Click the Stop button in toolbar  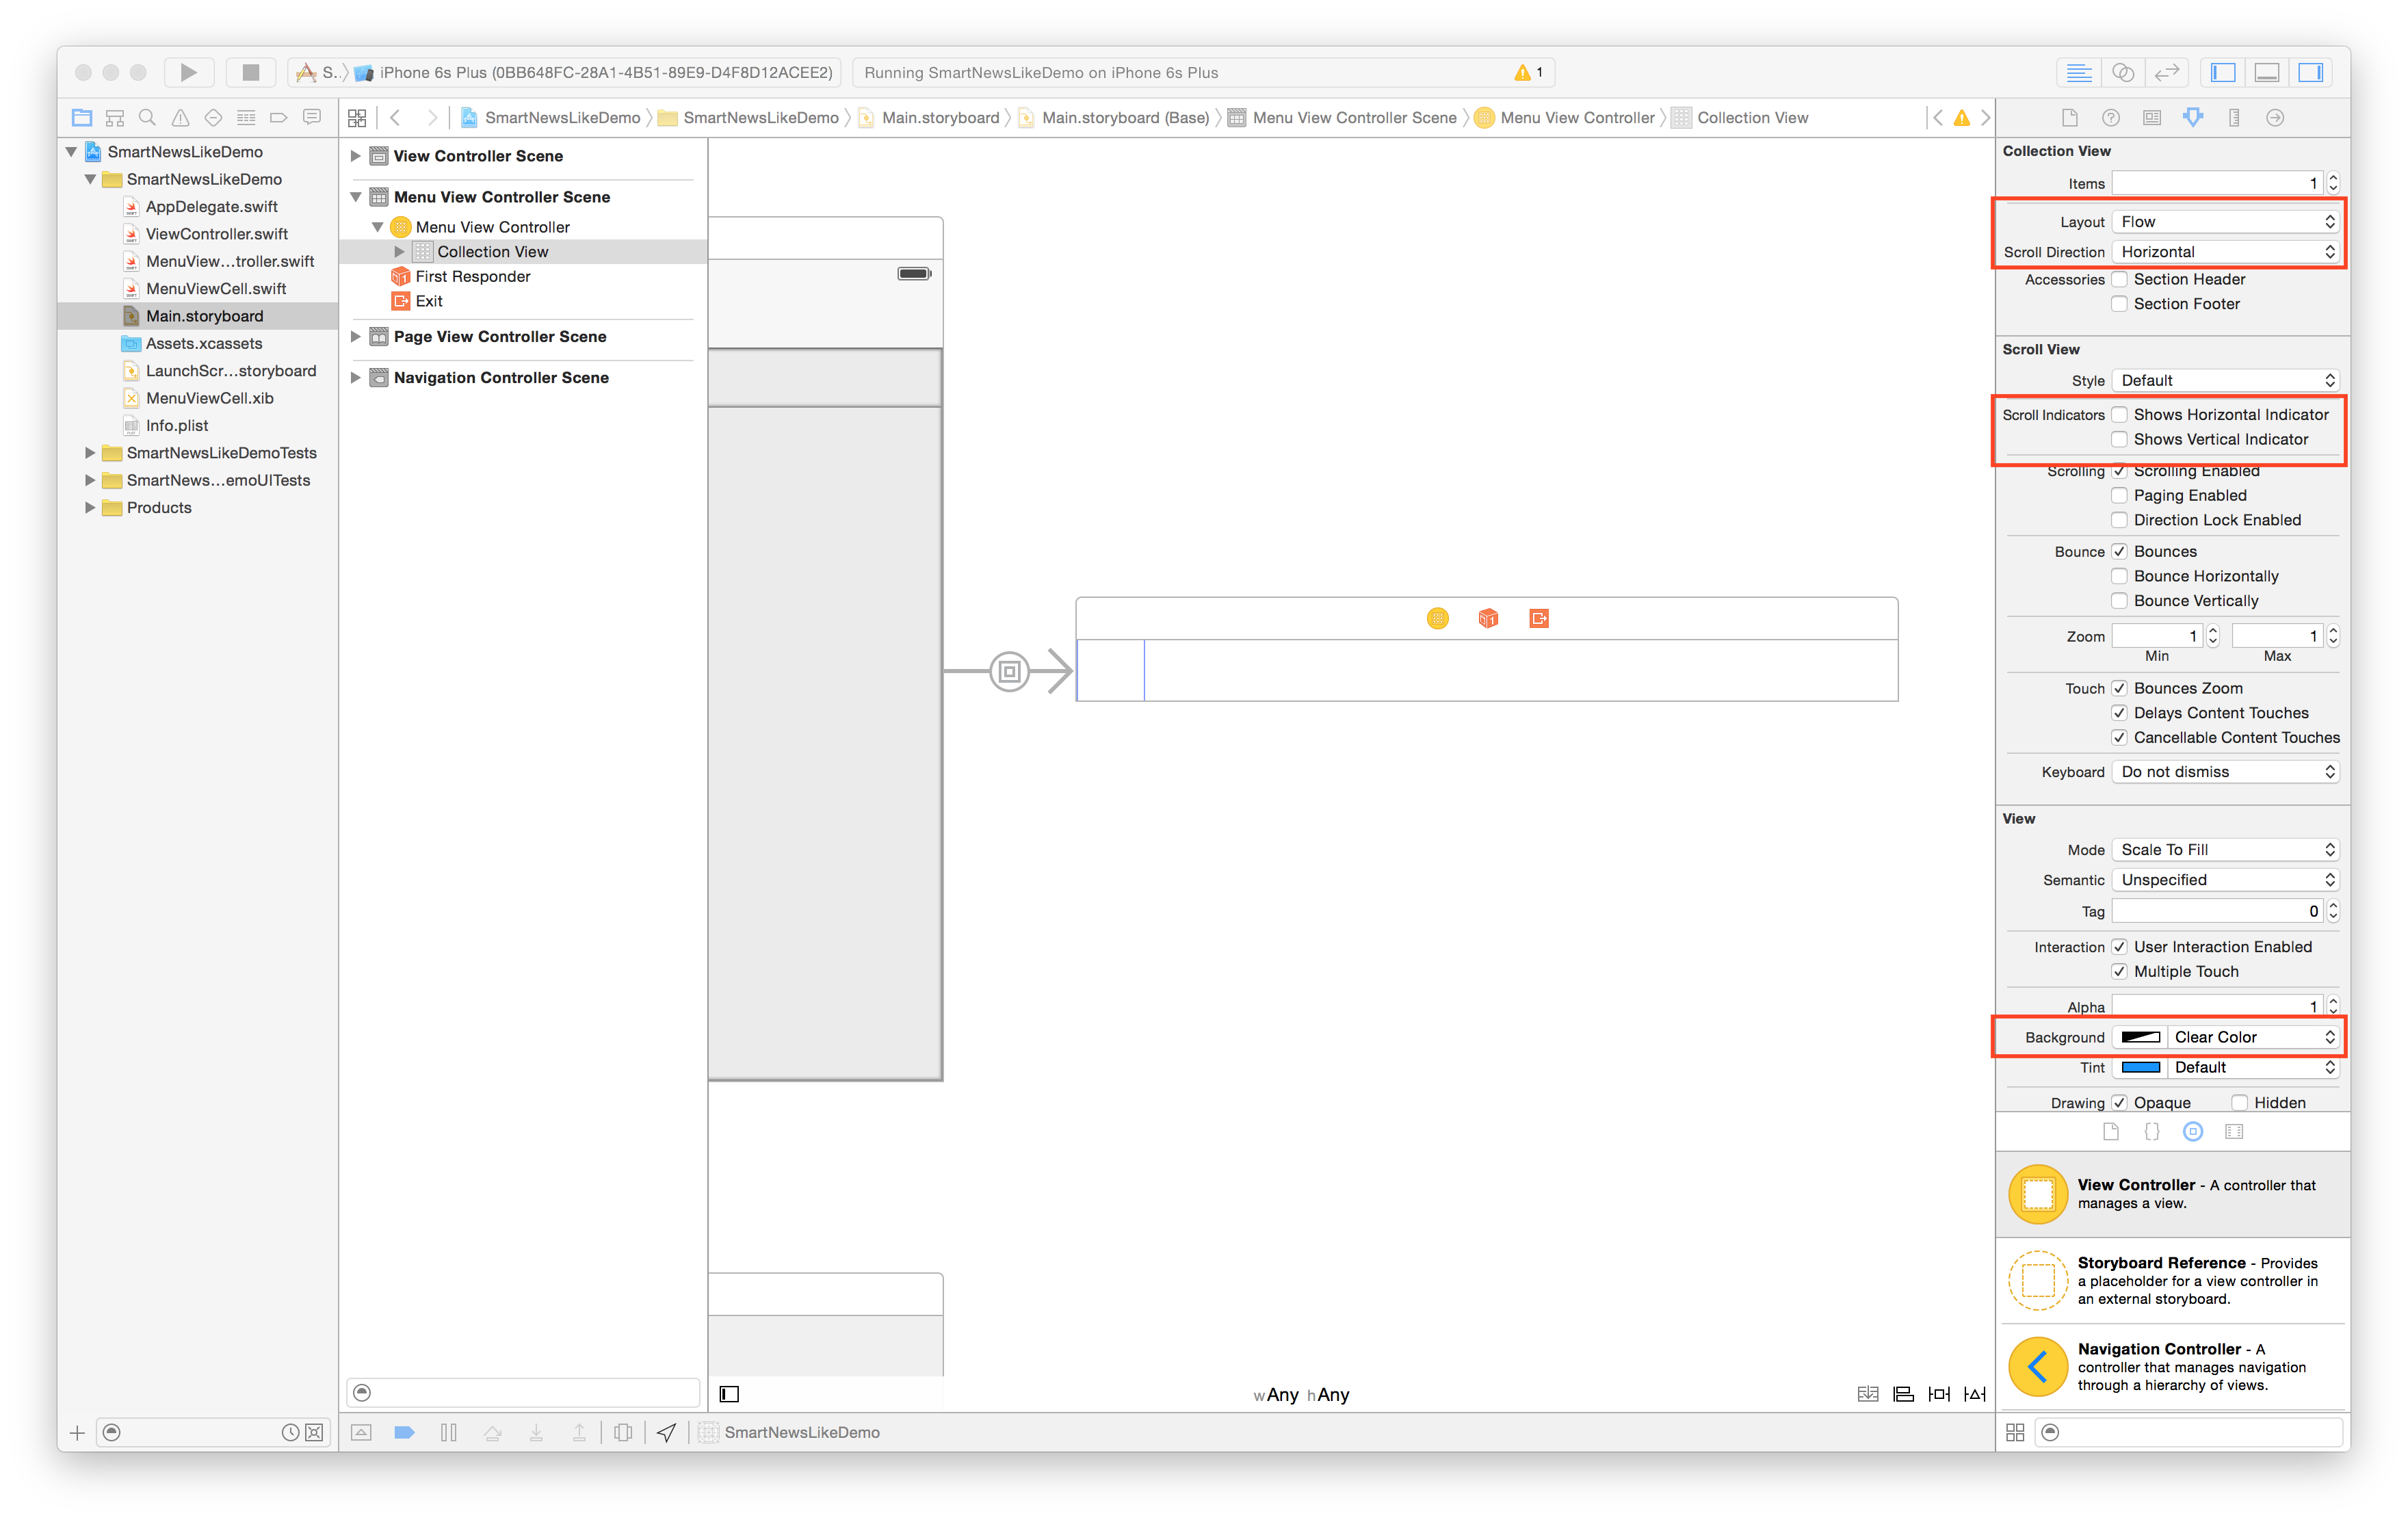pos(250,72)
